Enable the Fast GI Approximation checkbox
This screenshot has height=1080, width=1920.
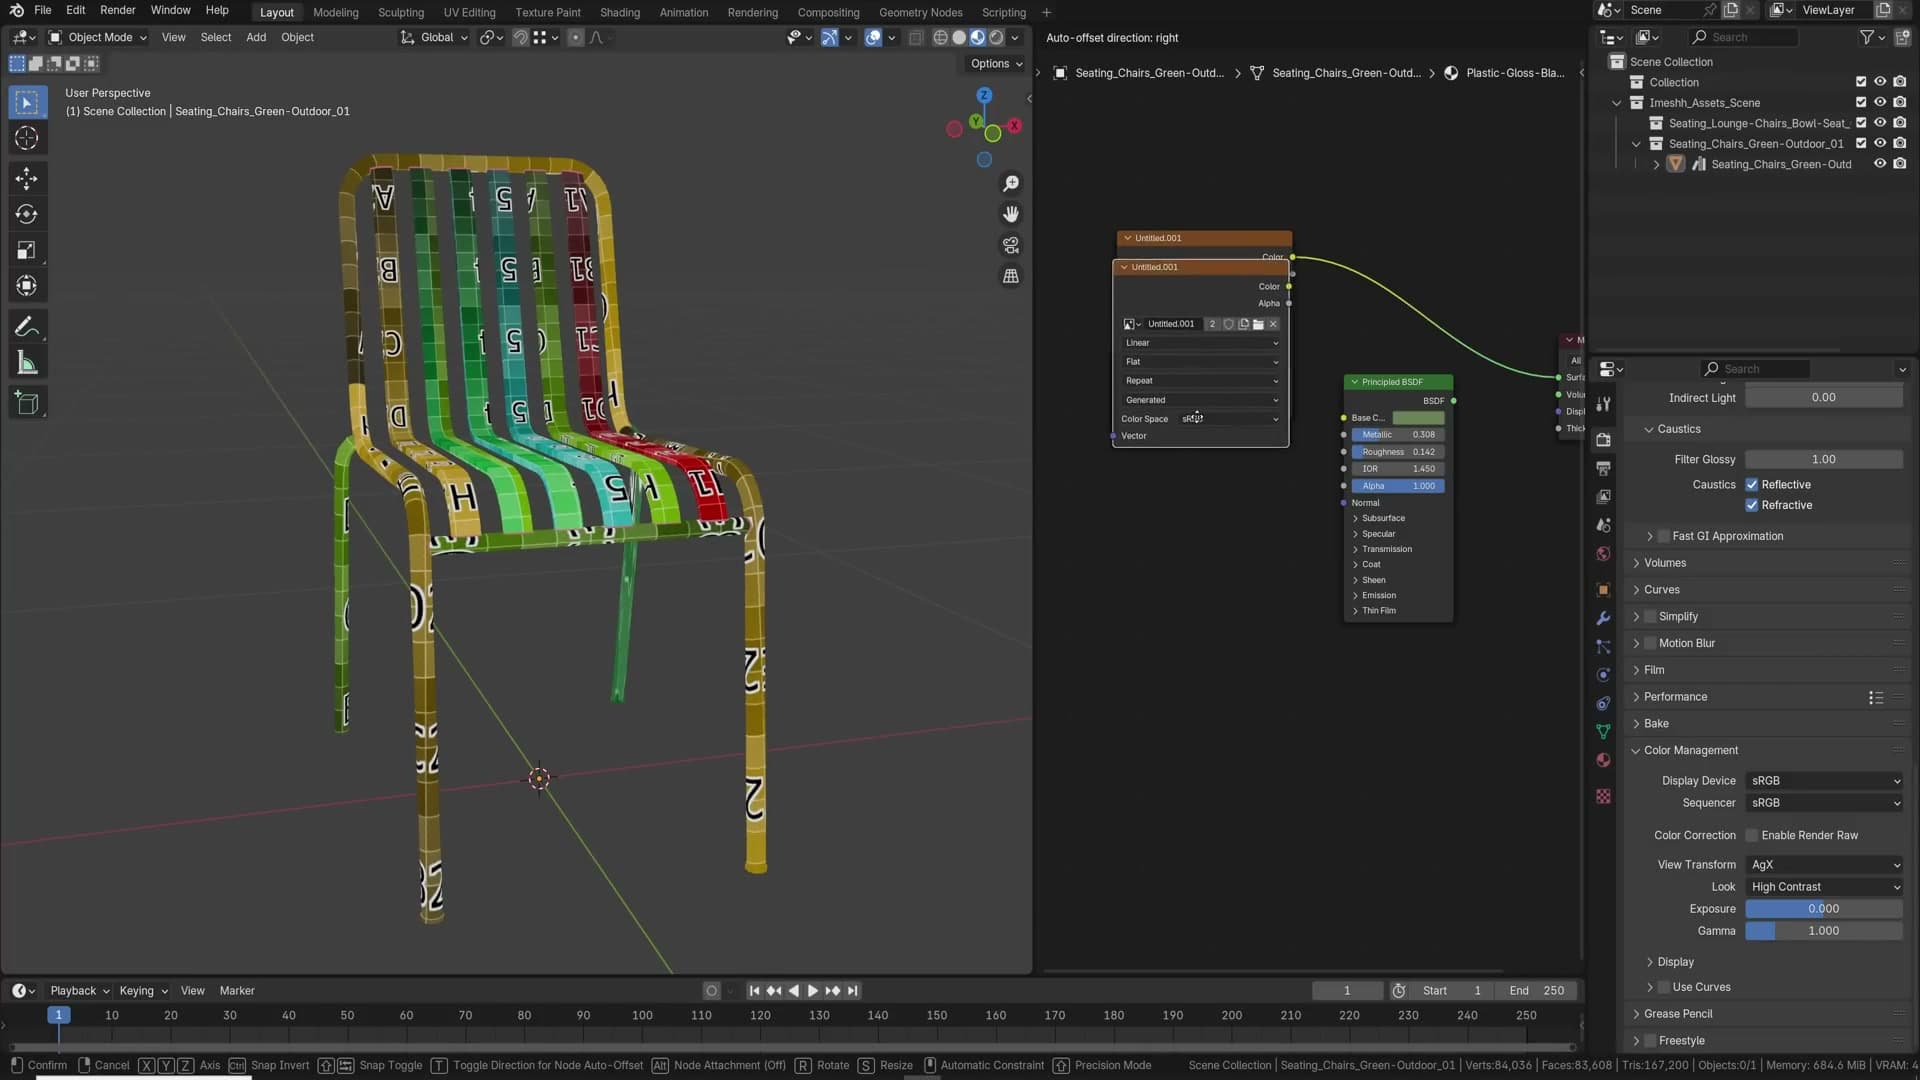1664,537
